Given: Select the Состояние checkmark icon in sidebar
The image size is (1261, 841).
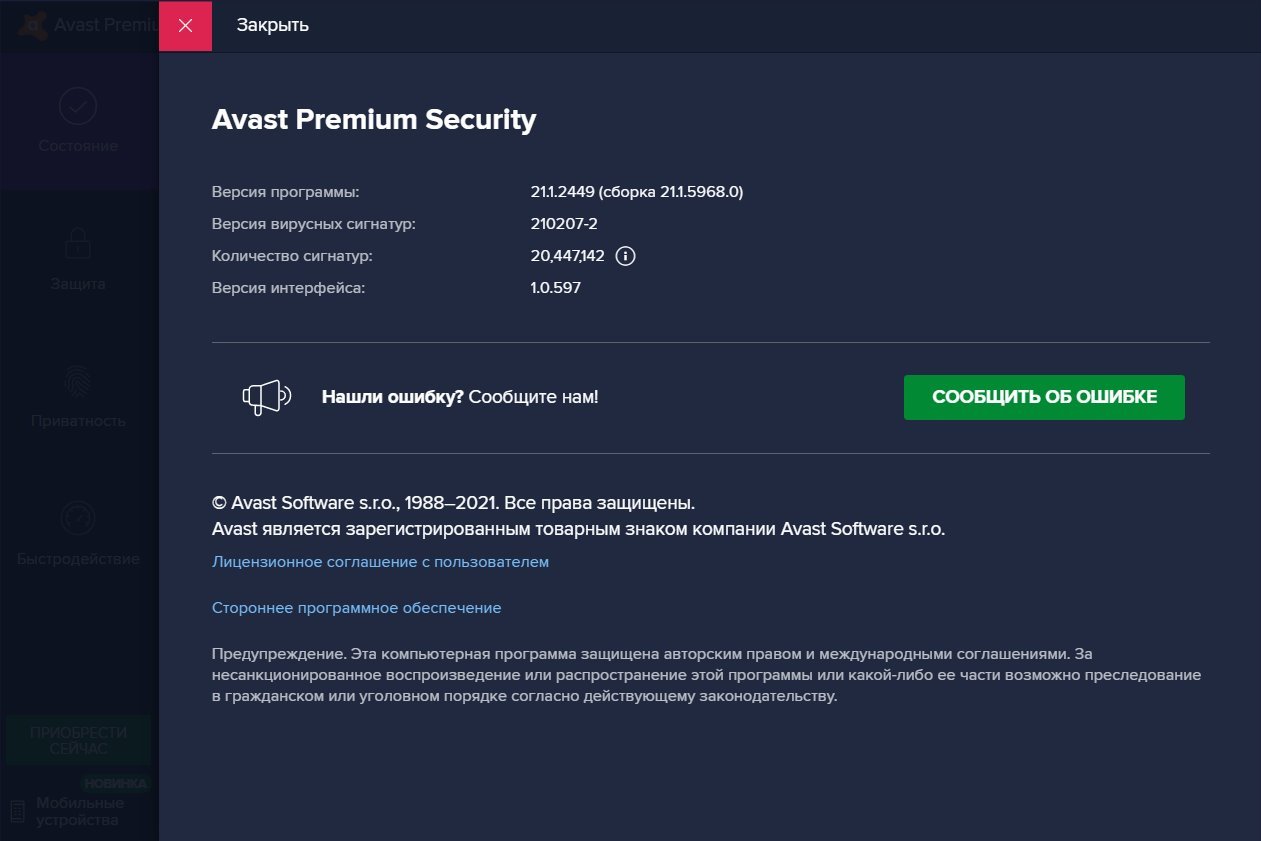Looking at the screenshot, I should (x=78, y=106).
